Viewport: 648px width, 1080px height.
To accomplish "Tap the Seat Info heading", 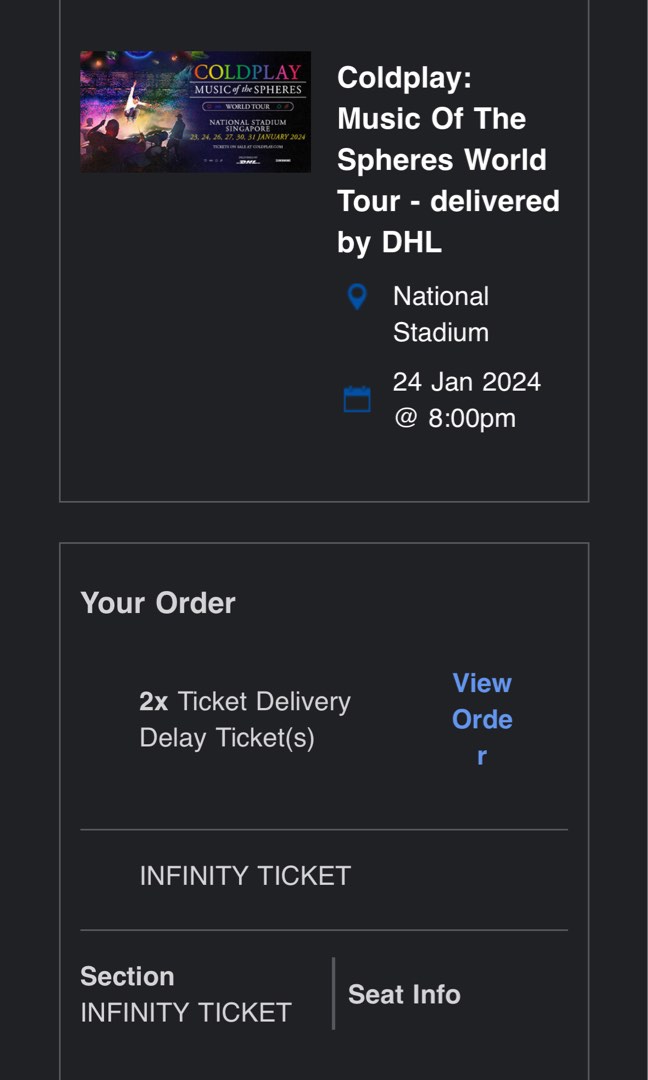I will pos(403,994).
